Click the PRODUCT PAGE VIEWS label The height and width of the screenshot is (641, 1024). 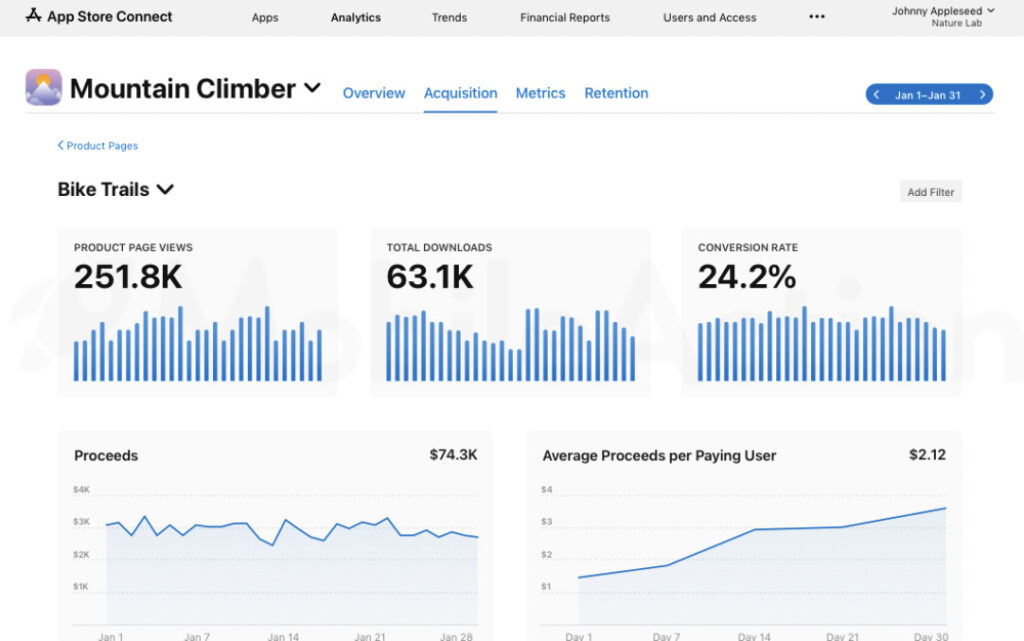[133, 247]
